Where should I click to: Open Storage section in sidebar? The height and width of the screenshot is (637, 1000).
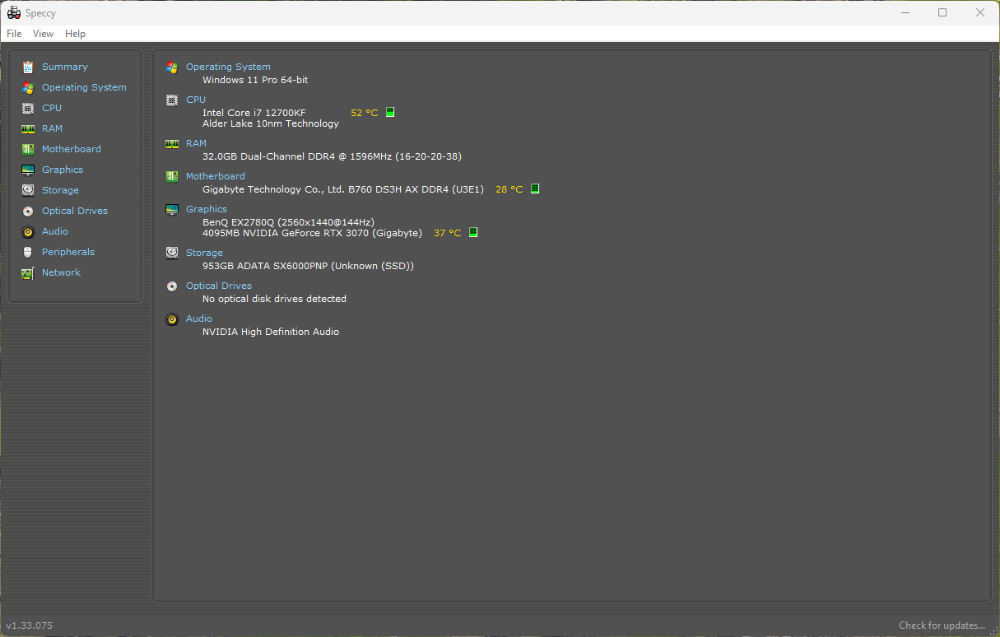(x=60, y=190)
